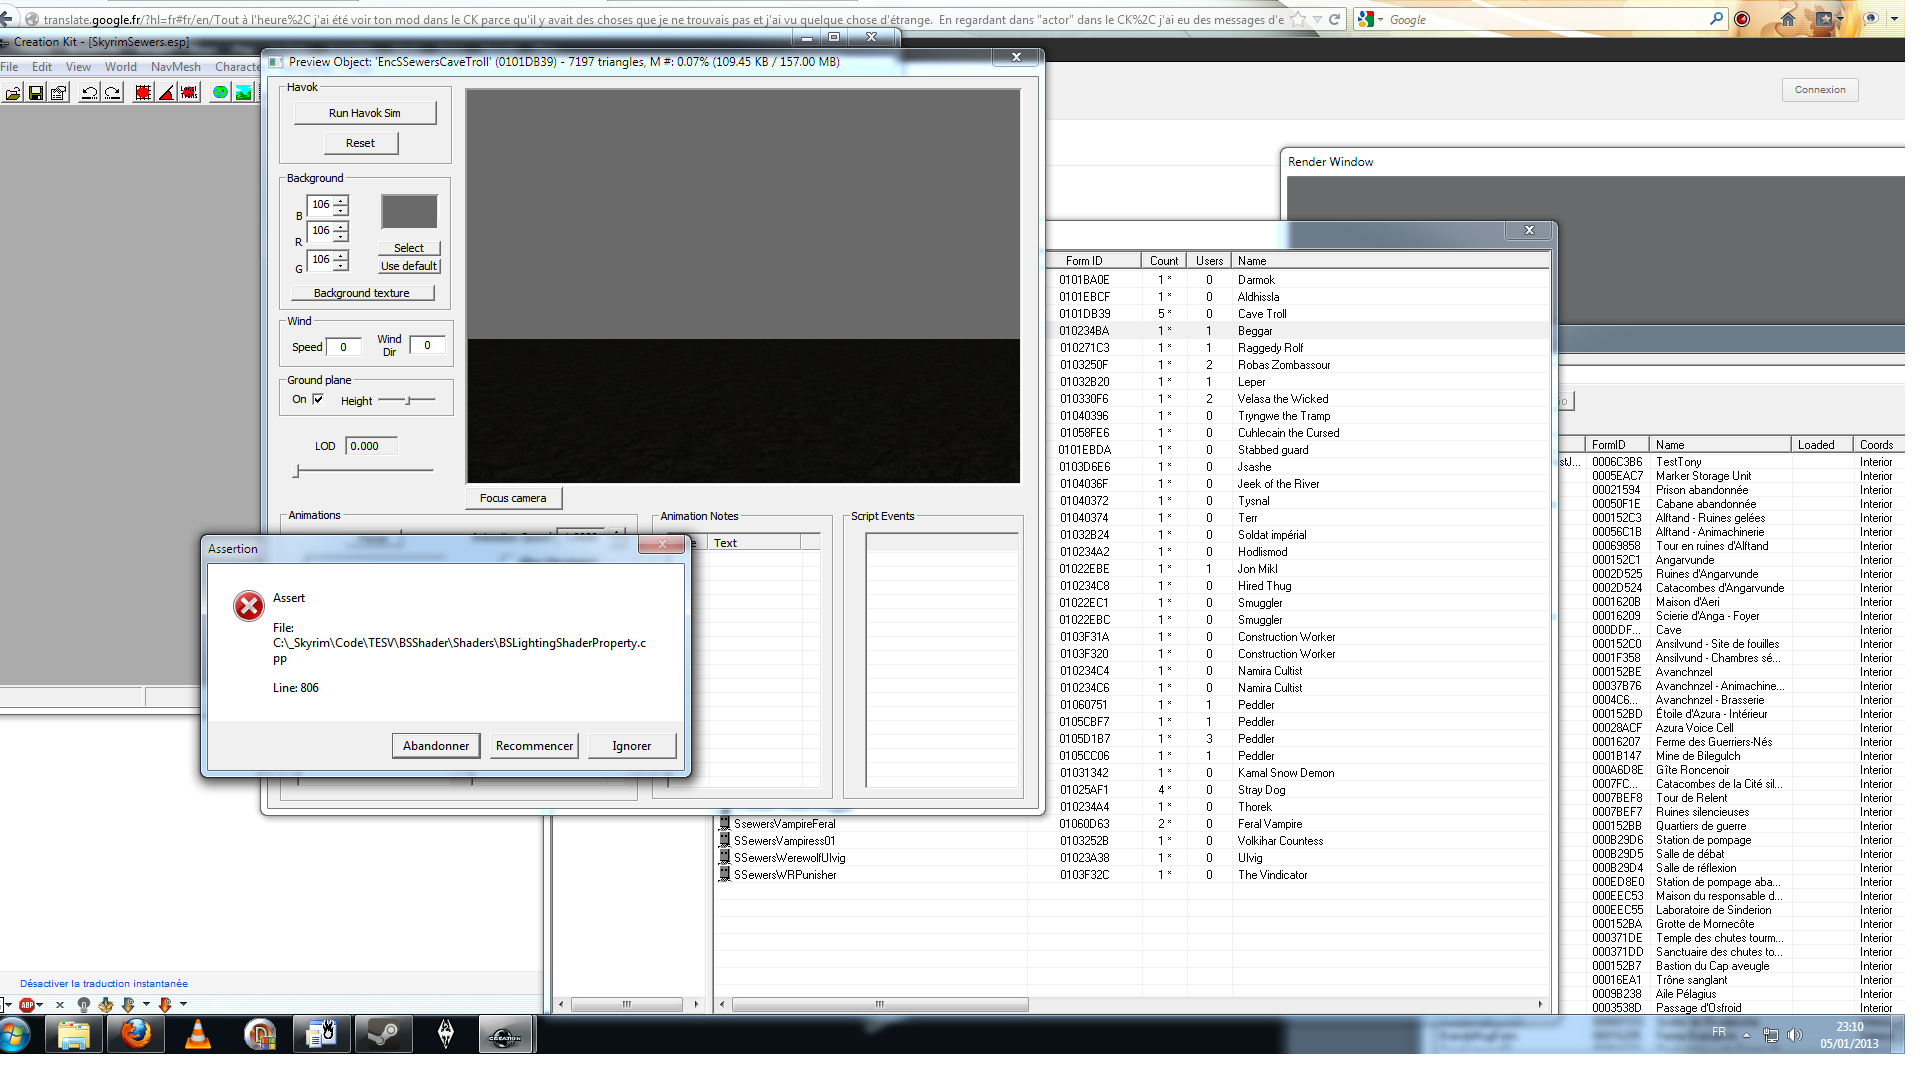This screenshot has height=1080, width=1920.
Task: Toggle Snap to Angle red wedge icon
Action: click(x=166, y=93)
